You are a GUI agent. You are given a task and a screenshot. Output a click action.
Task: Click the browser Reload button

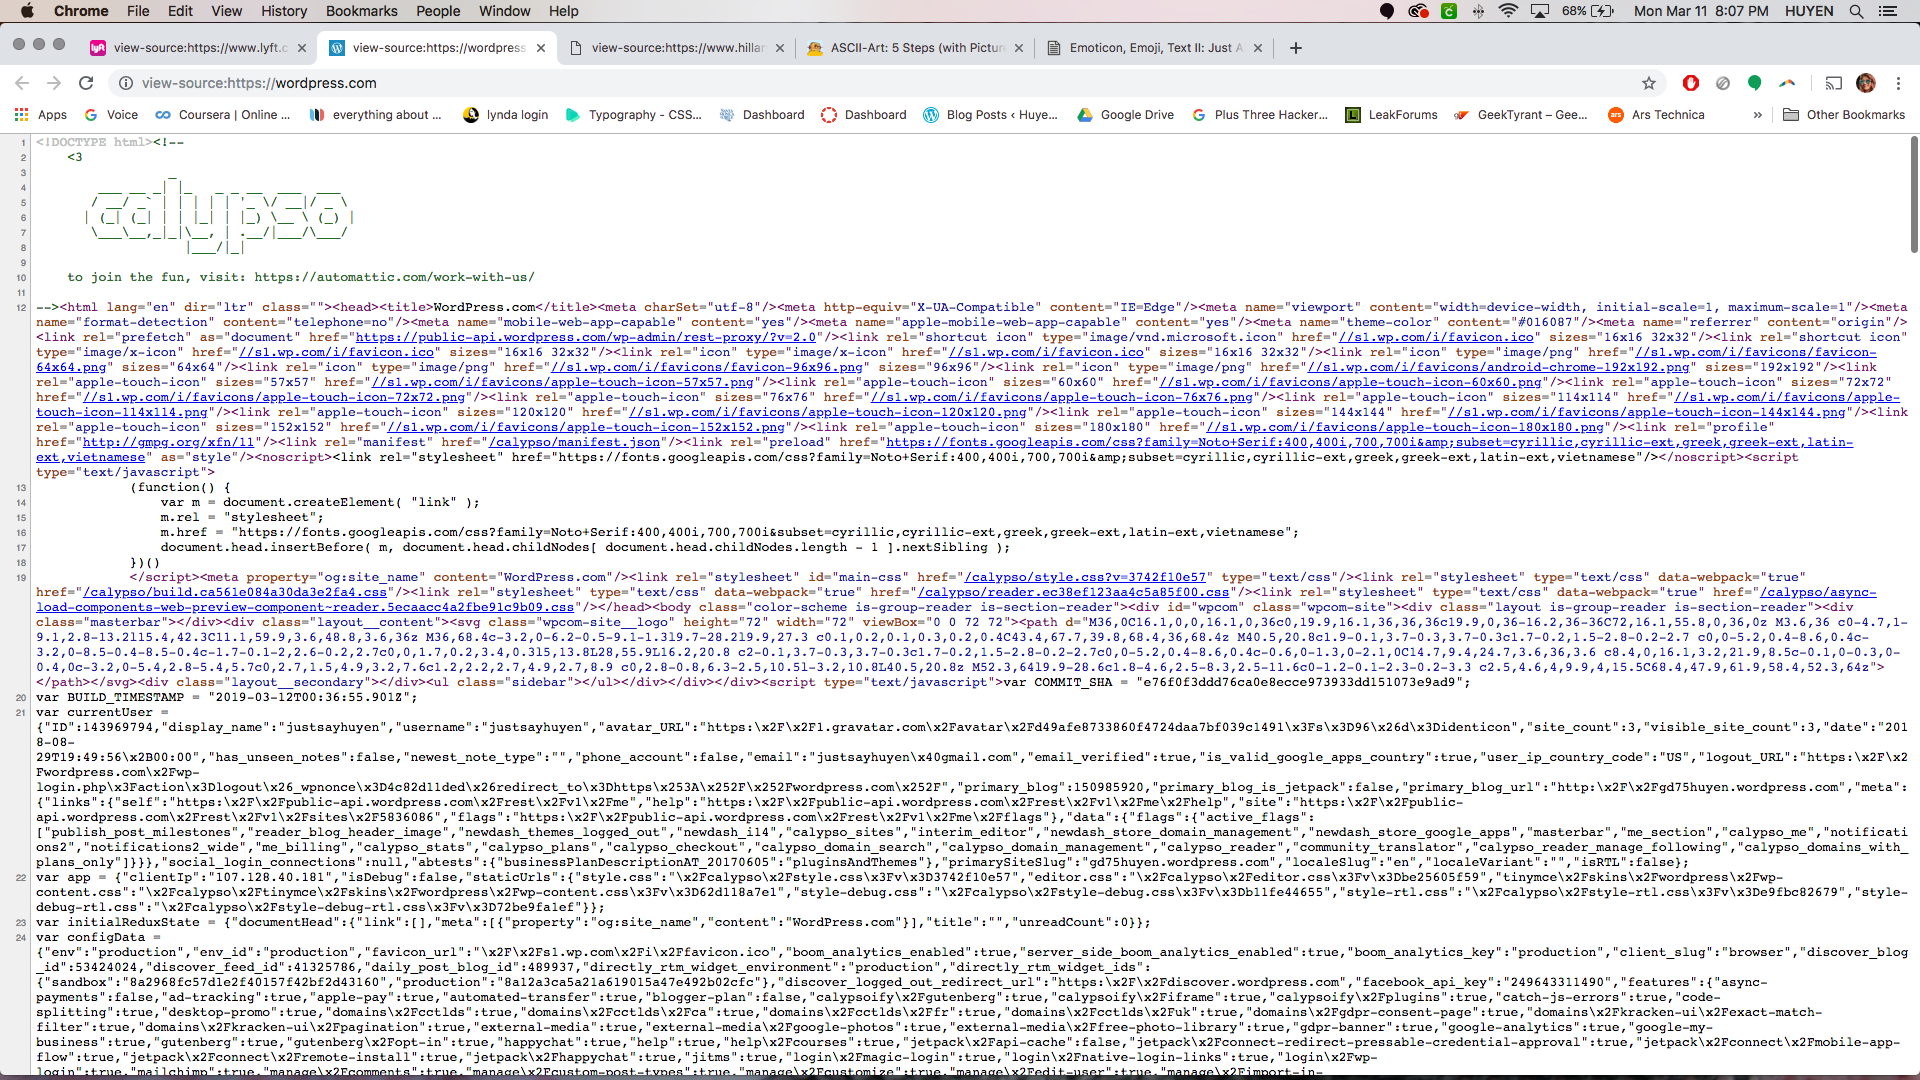[x=86, y=83]
